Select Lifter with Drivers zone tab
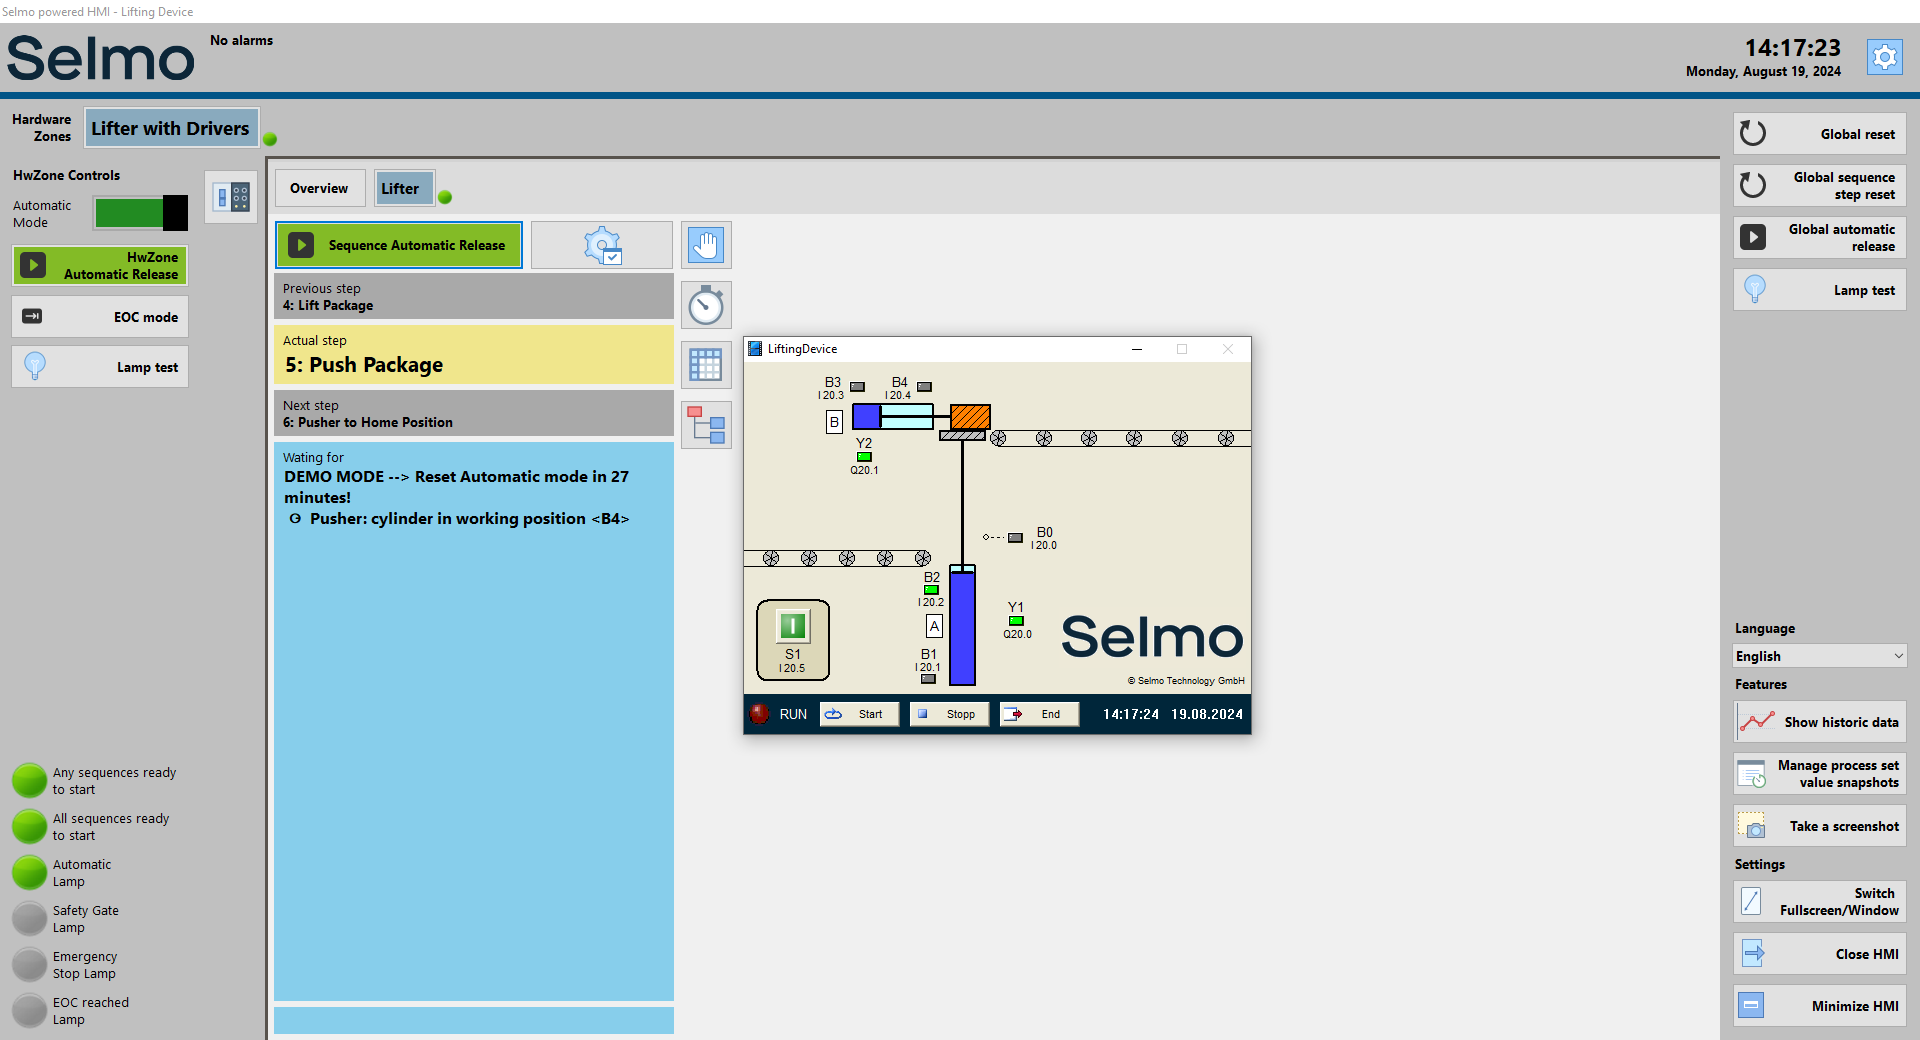This screenshot has height=1040, width=1920. (x=171, y=128)
